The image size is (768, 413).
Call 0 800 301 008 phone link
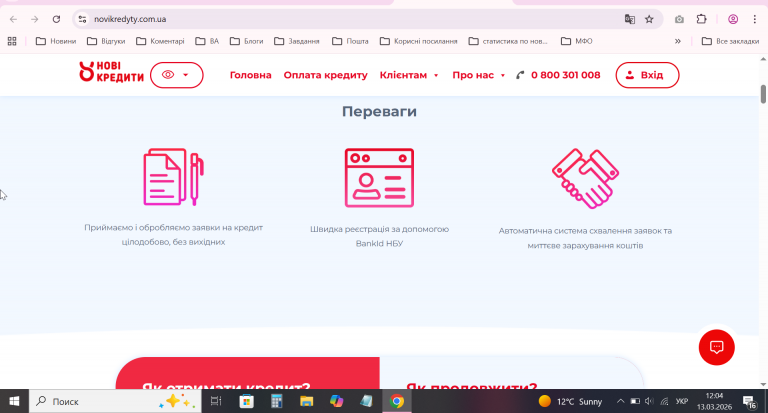click(558, 75)
